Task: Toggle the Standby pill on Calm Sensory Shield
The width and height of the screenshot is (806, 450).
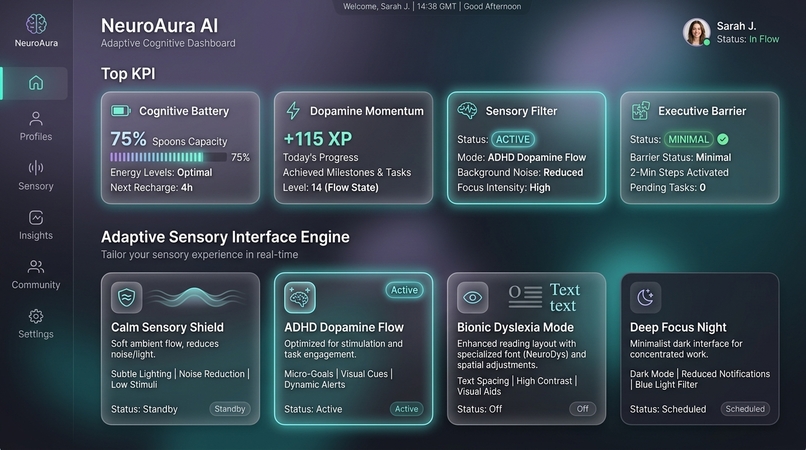Action: click(x=230, y=409)
